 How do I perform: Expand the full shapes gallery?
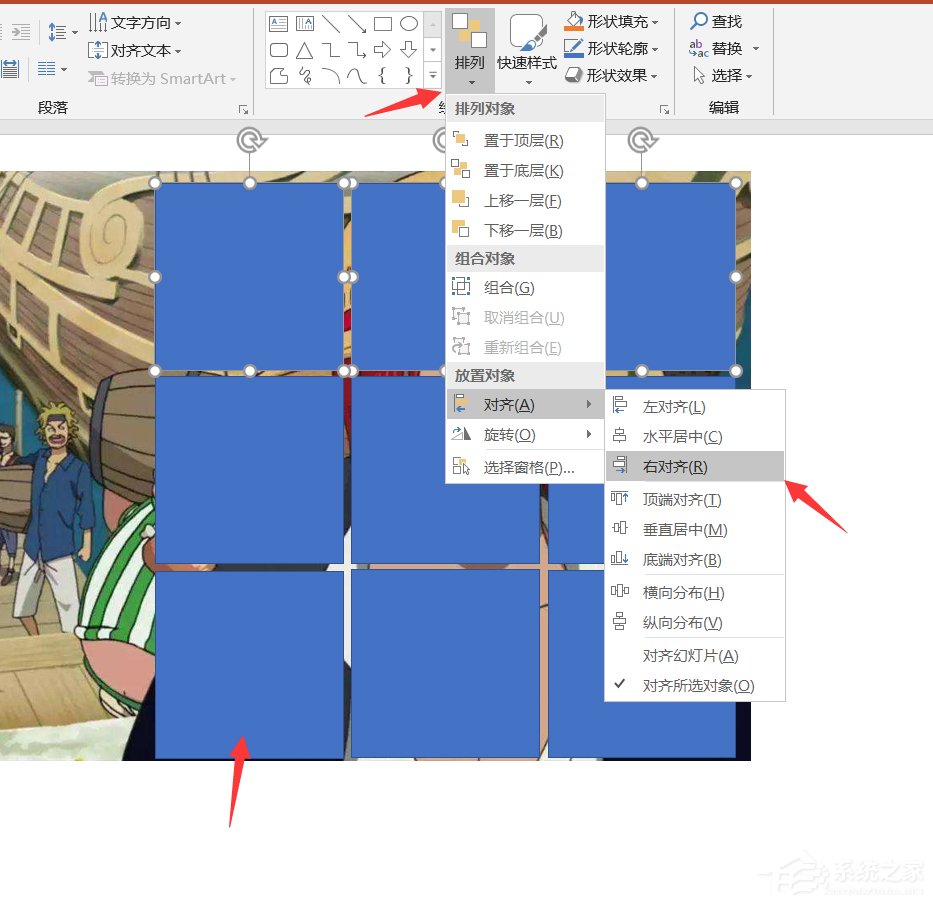coord(433,76)
